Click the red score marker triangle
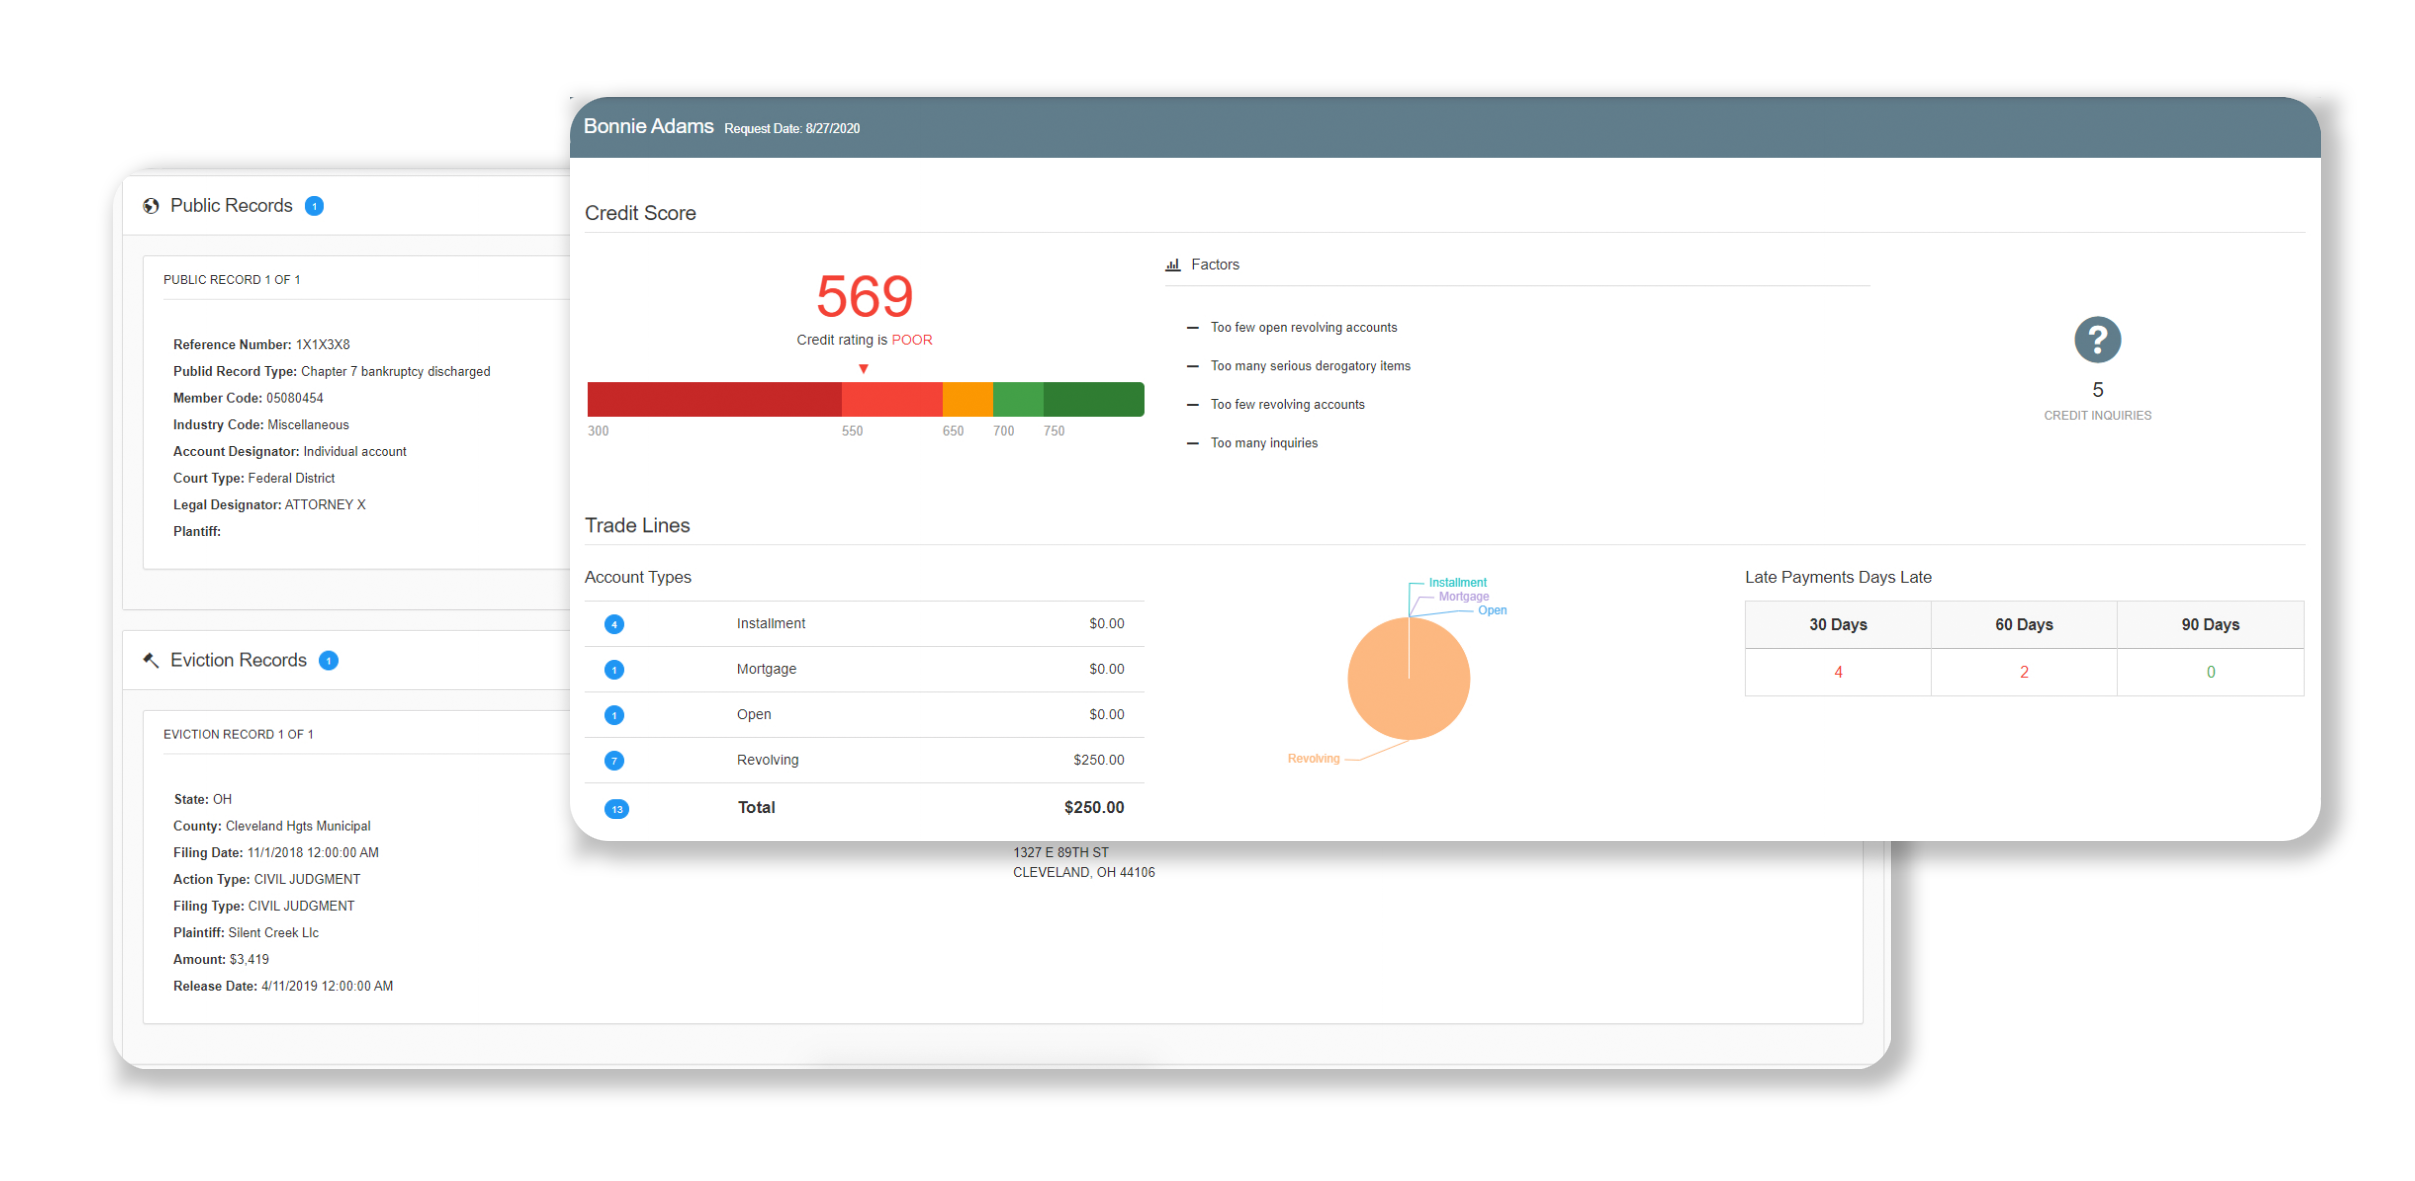Image resolution: width=2415 pixels, height=1181 pixels. click(x=863, y=369)
